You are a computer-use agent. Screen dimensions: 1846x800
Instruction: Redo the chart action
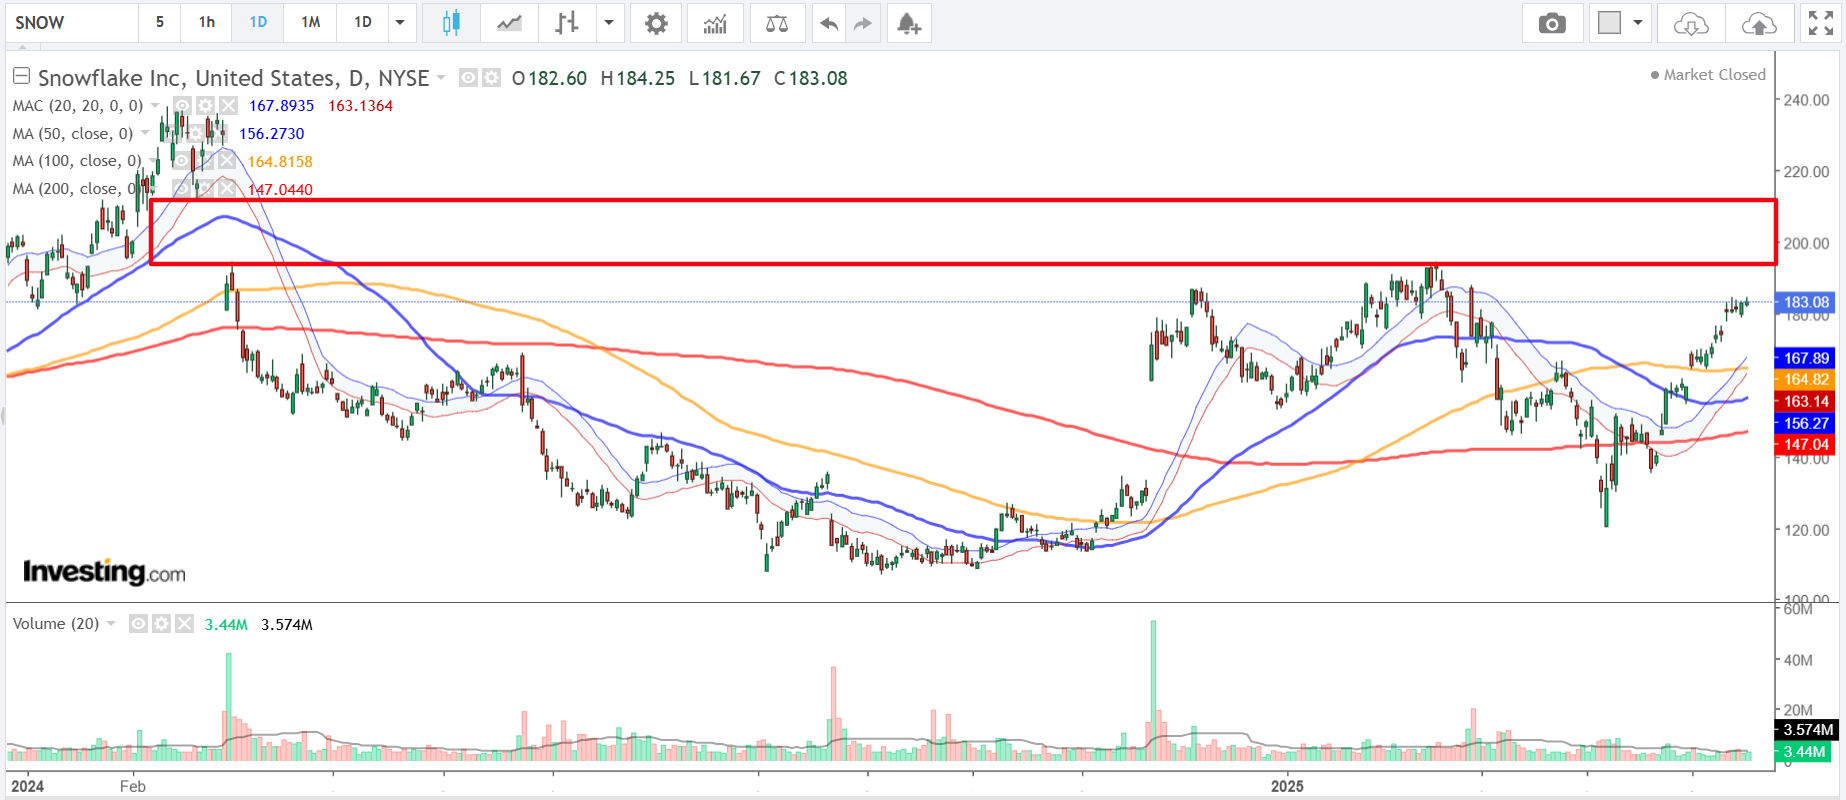click(x=863, y=23)
